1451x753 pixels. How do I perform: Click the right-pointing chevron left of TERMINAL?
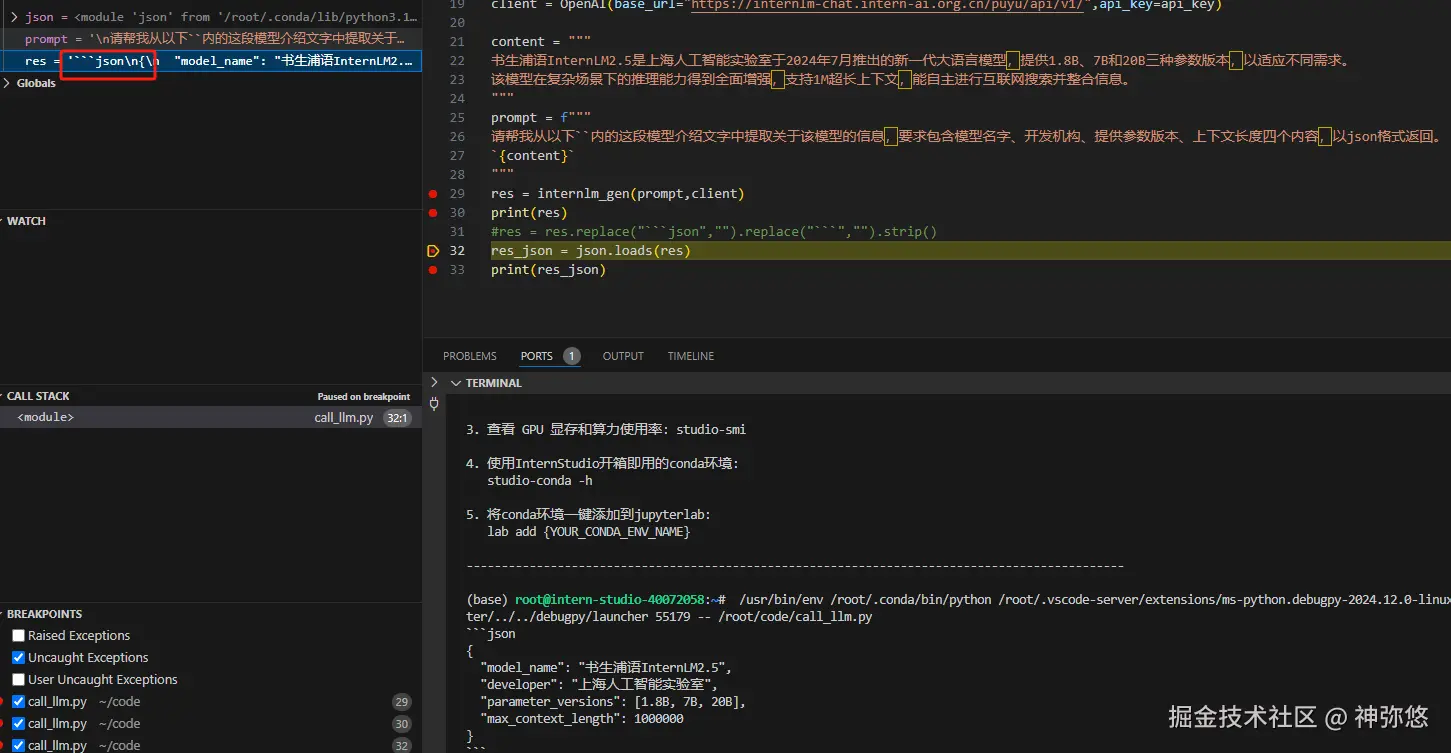click(434, 383)
